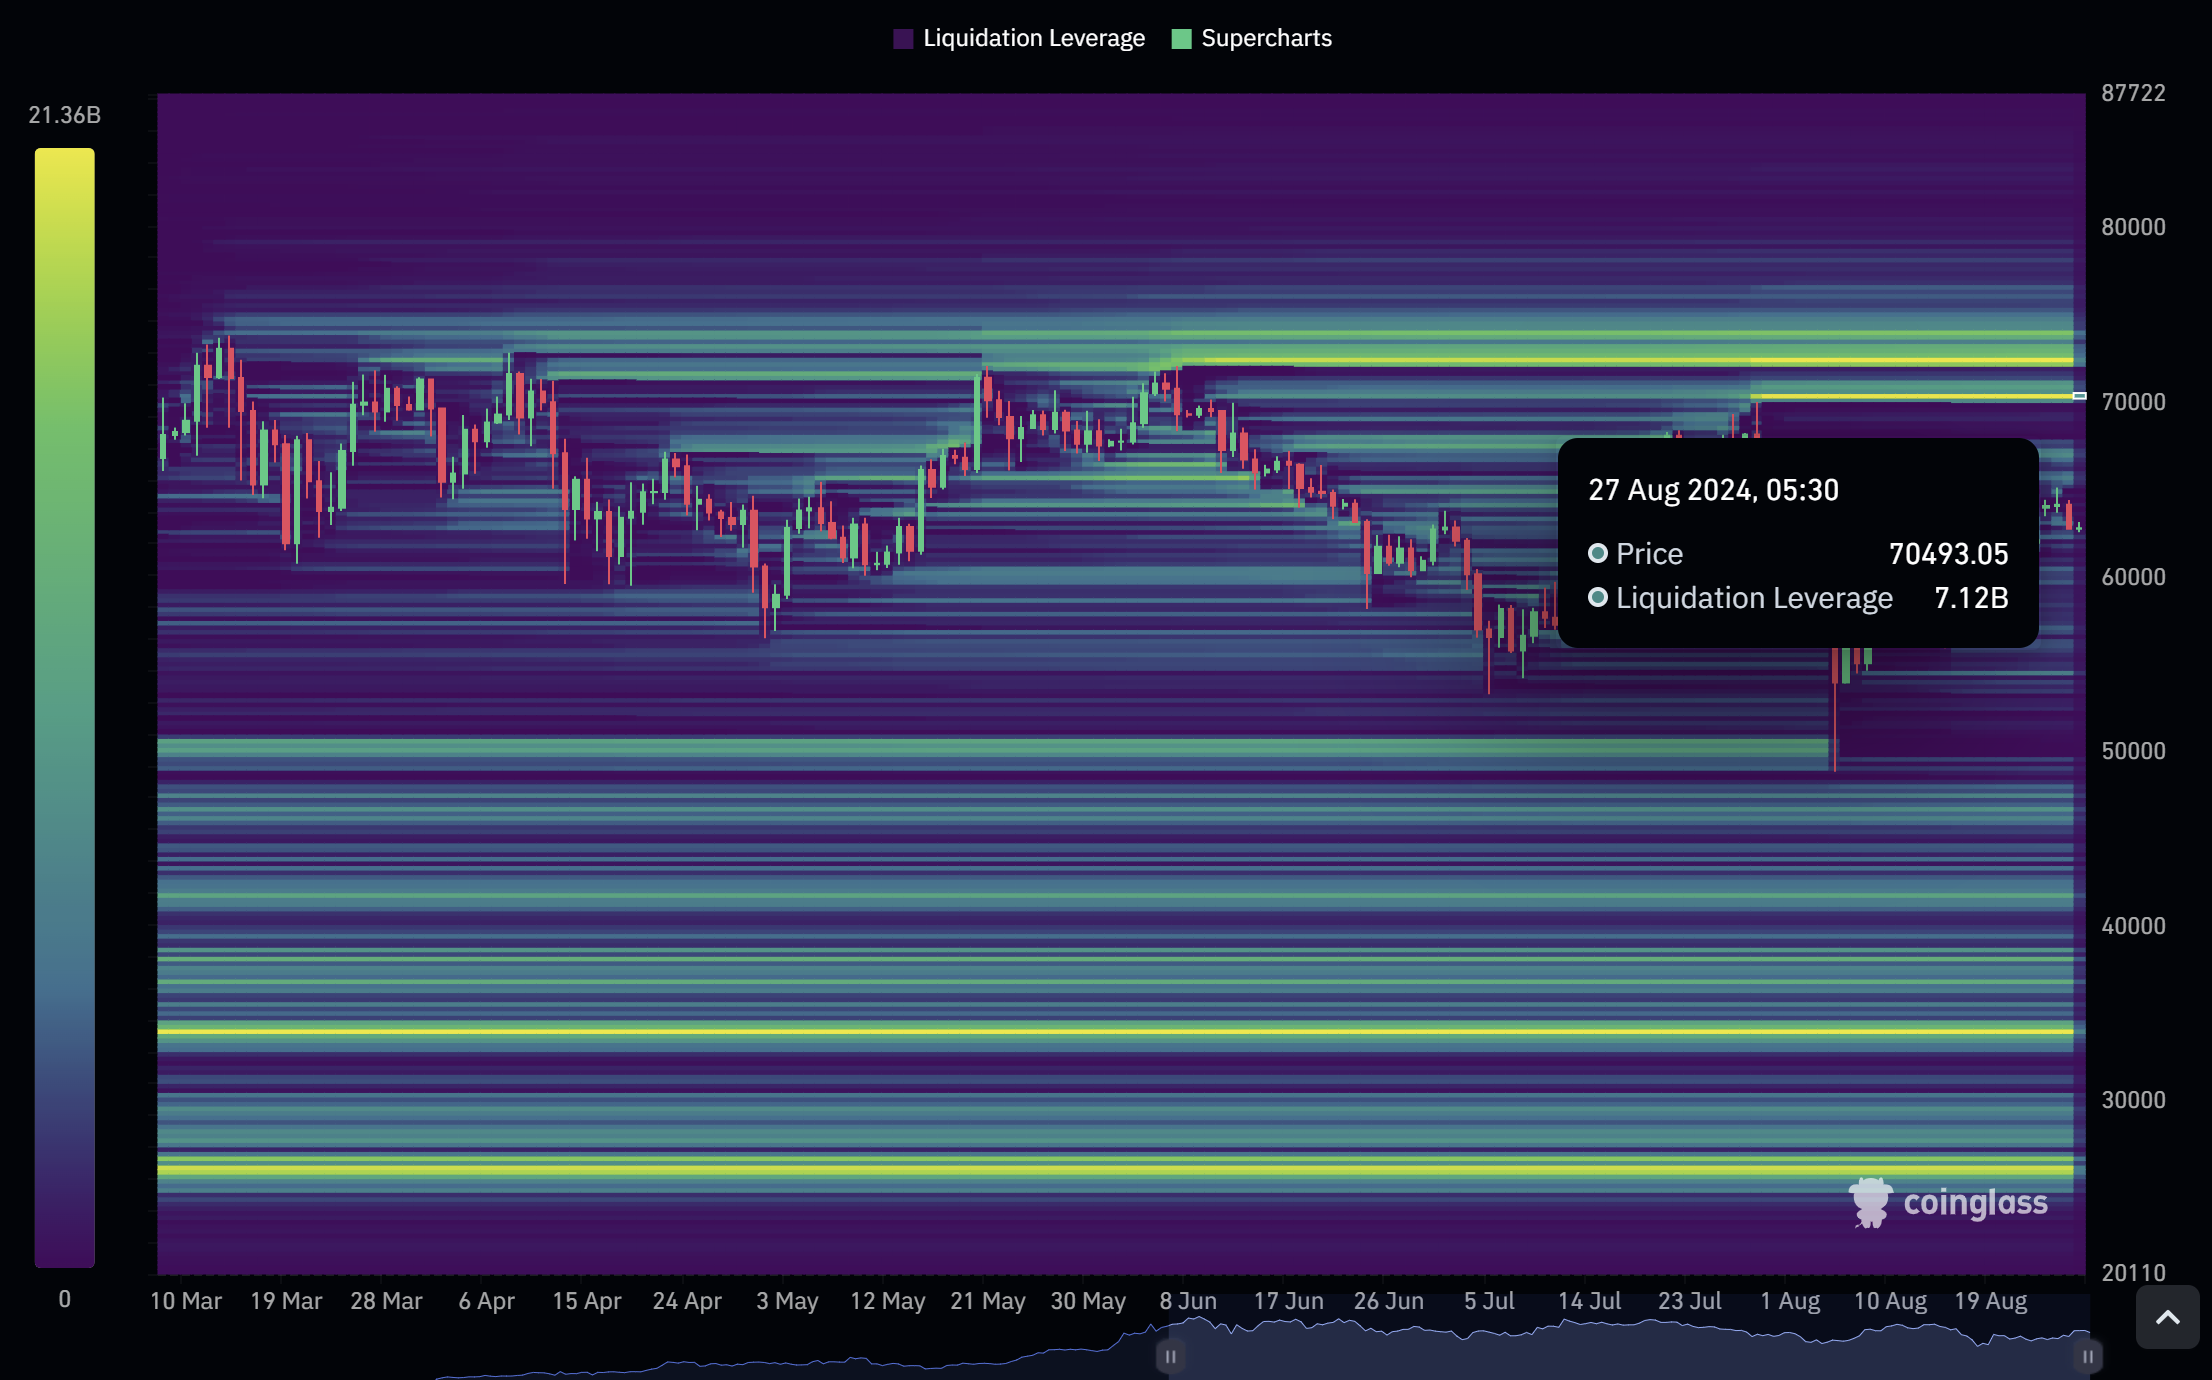
Task: Click the 8 Jun date axis label
Action: (1188, 1301)
